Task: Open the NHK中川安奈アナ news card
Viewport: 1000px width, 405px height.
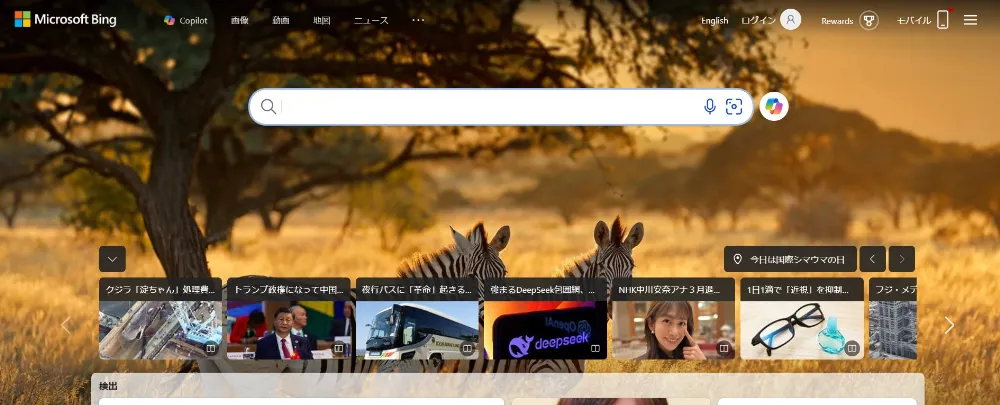Action: 673,318
